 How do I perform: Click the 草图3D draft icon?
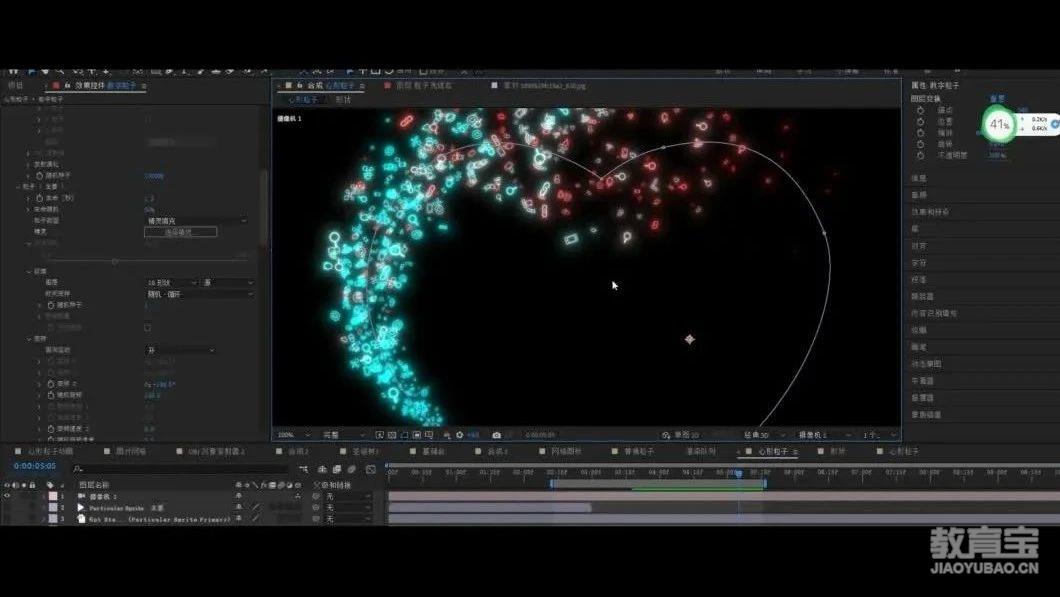click(667, 435)
